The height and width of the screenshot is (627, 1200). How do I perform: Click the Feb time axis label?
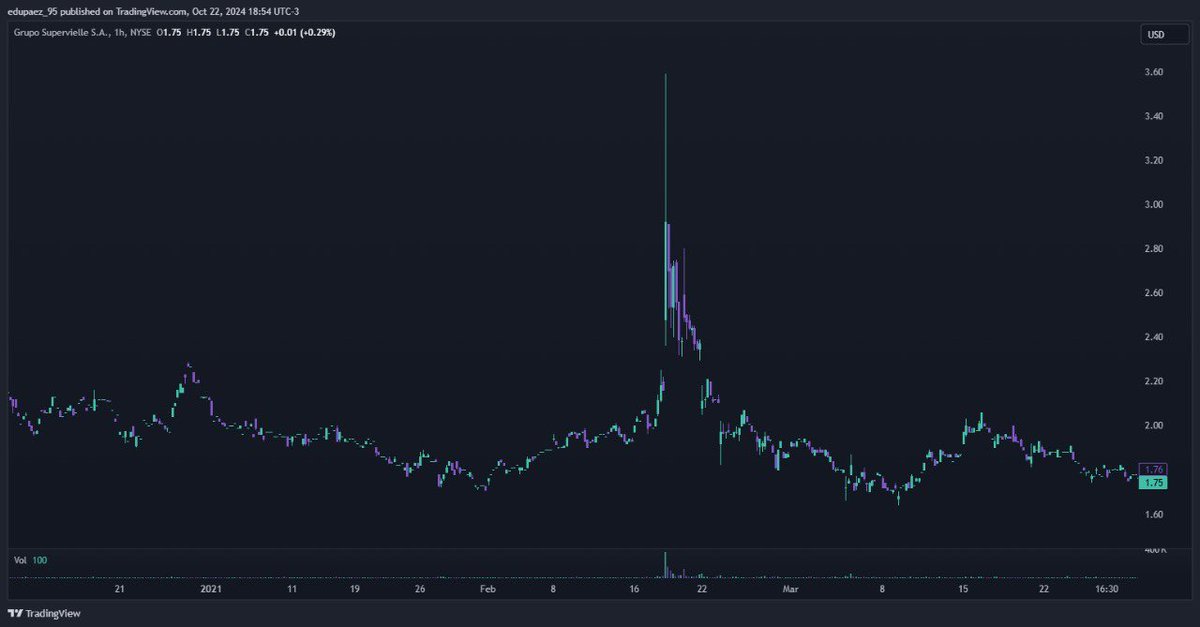click(488, 589)
